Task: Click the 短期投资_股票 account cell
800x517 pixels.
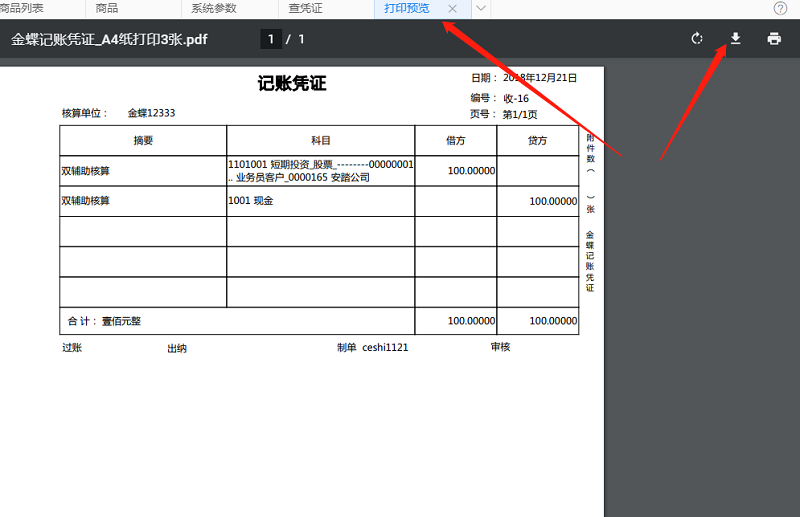Action: point(320,171)
